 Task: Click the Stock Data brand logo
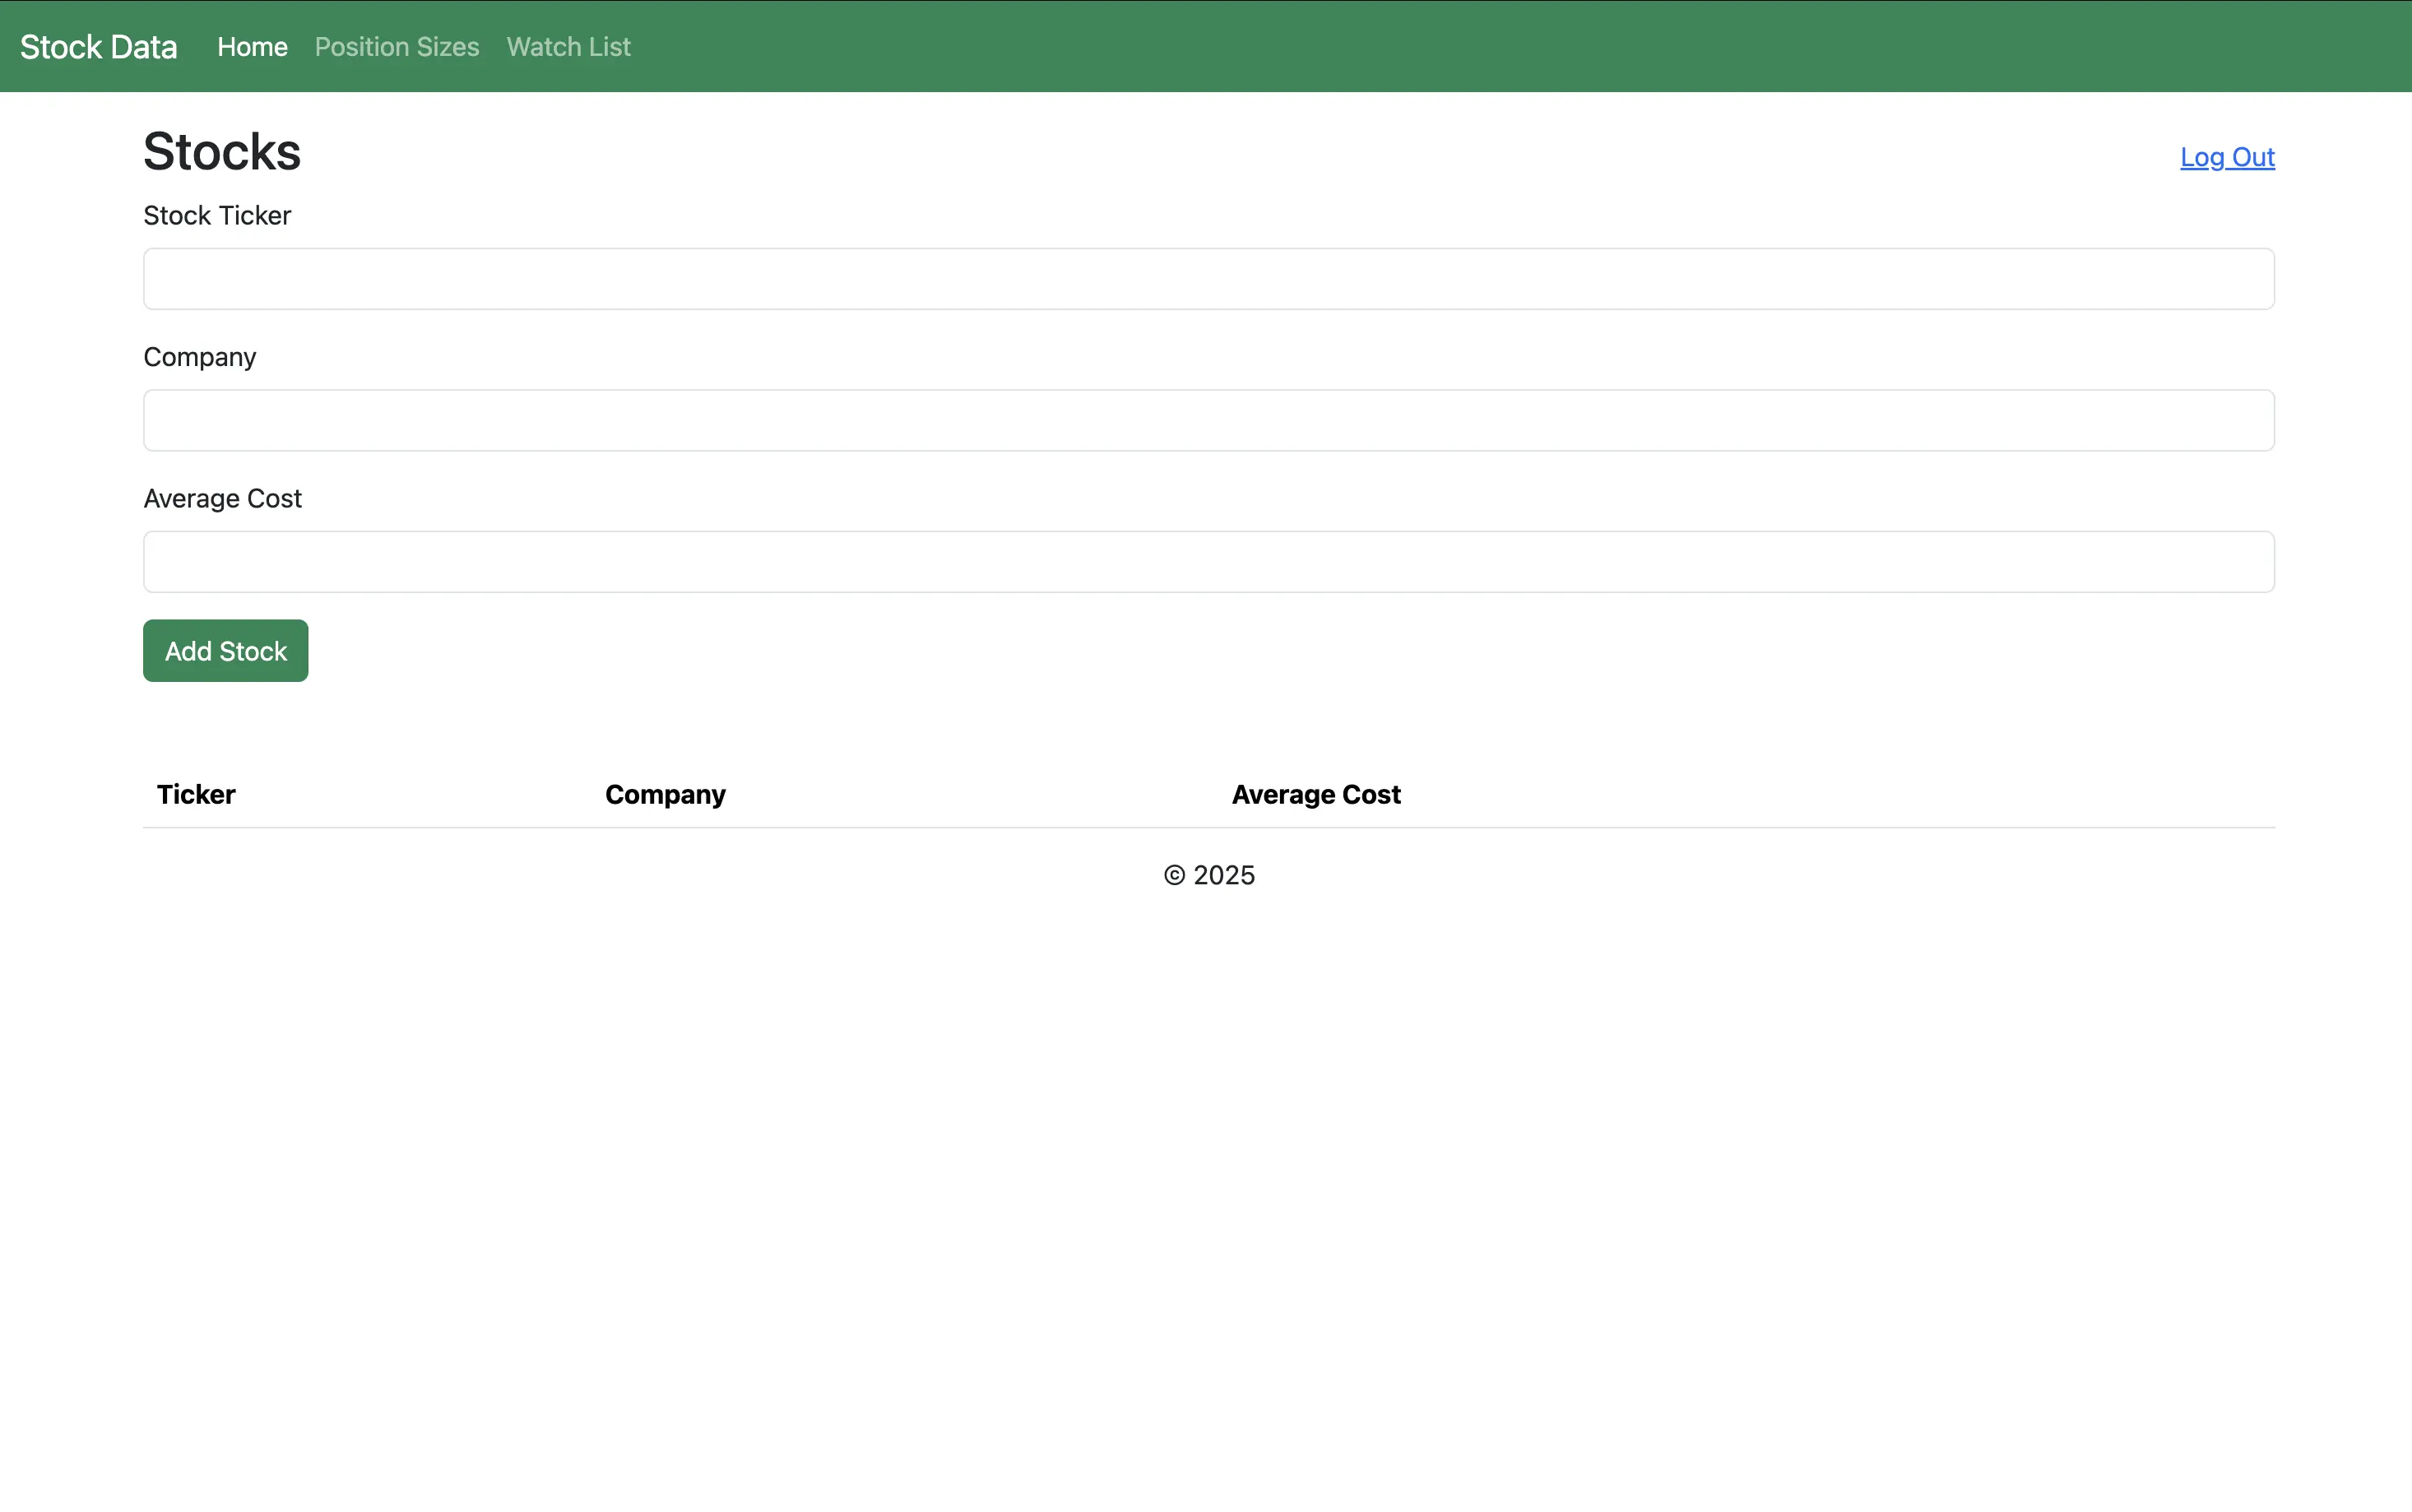(x=98, y=47)
